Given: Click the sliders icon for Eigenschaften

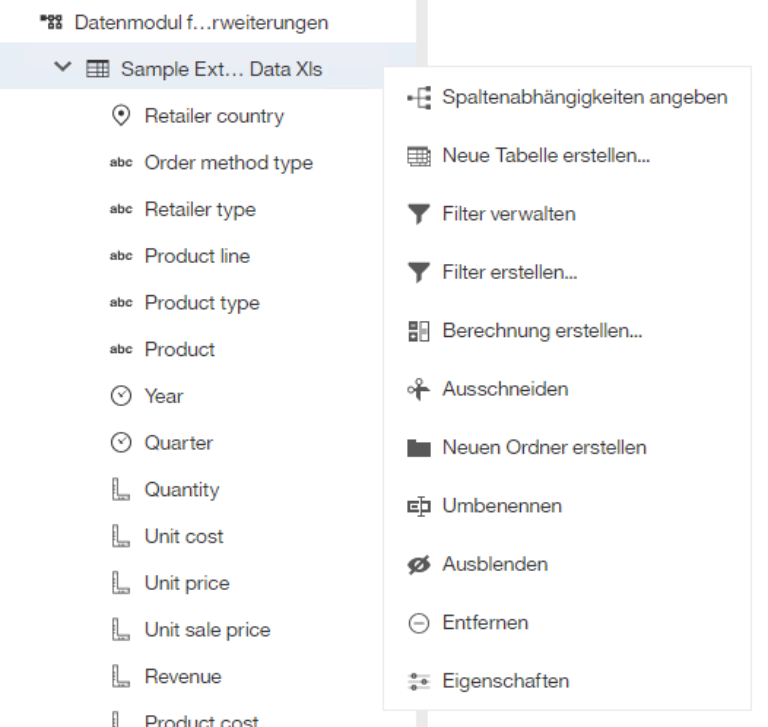Looking at the screenshot, I should 419,681.
